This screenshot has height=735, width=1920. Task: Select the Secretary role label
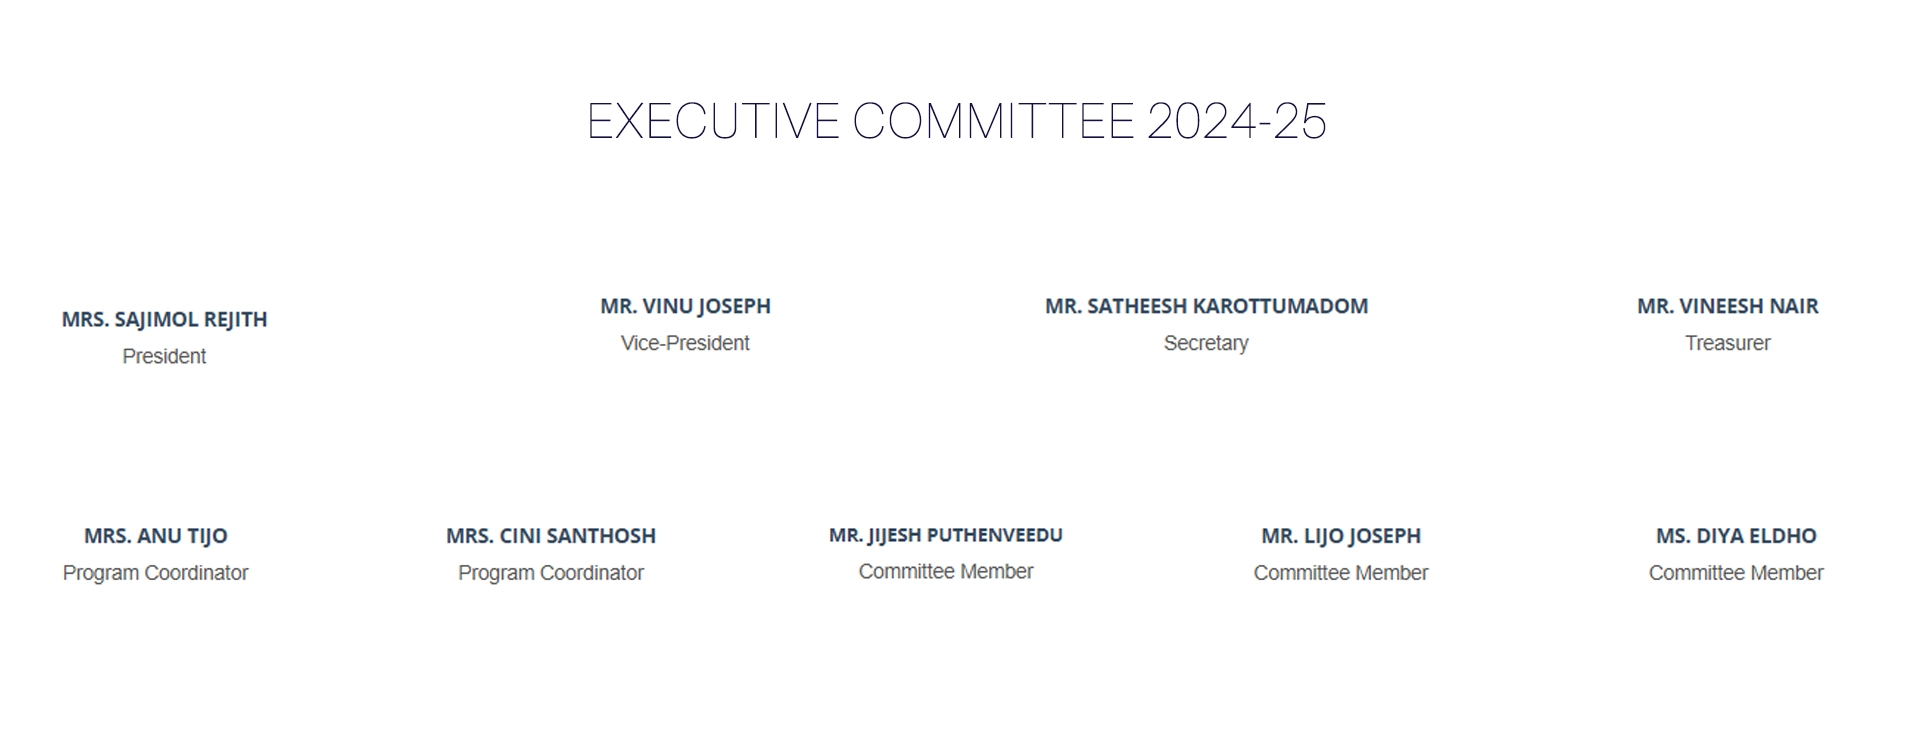(1206, 344)
